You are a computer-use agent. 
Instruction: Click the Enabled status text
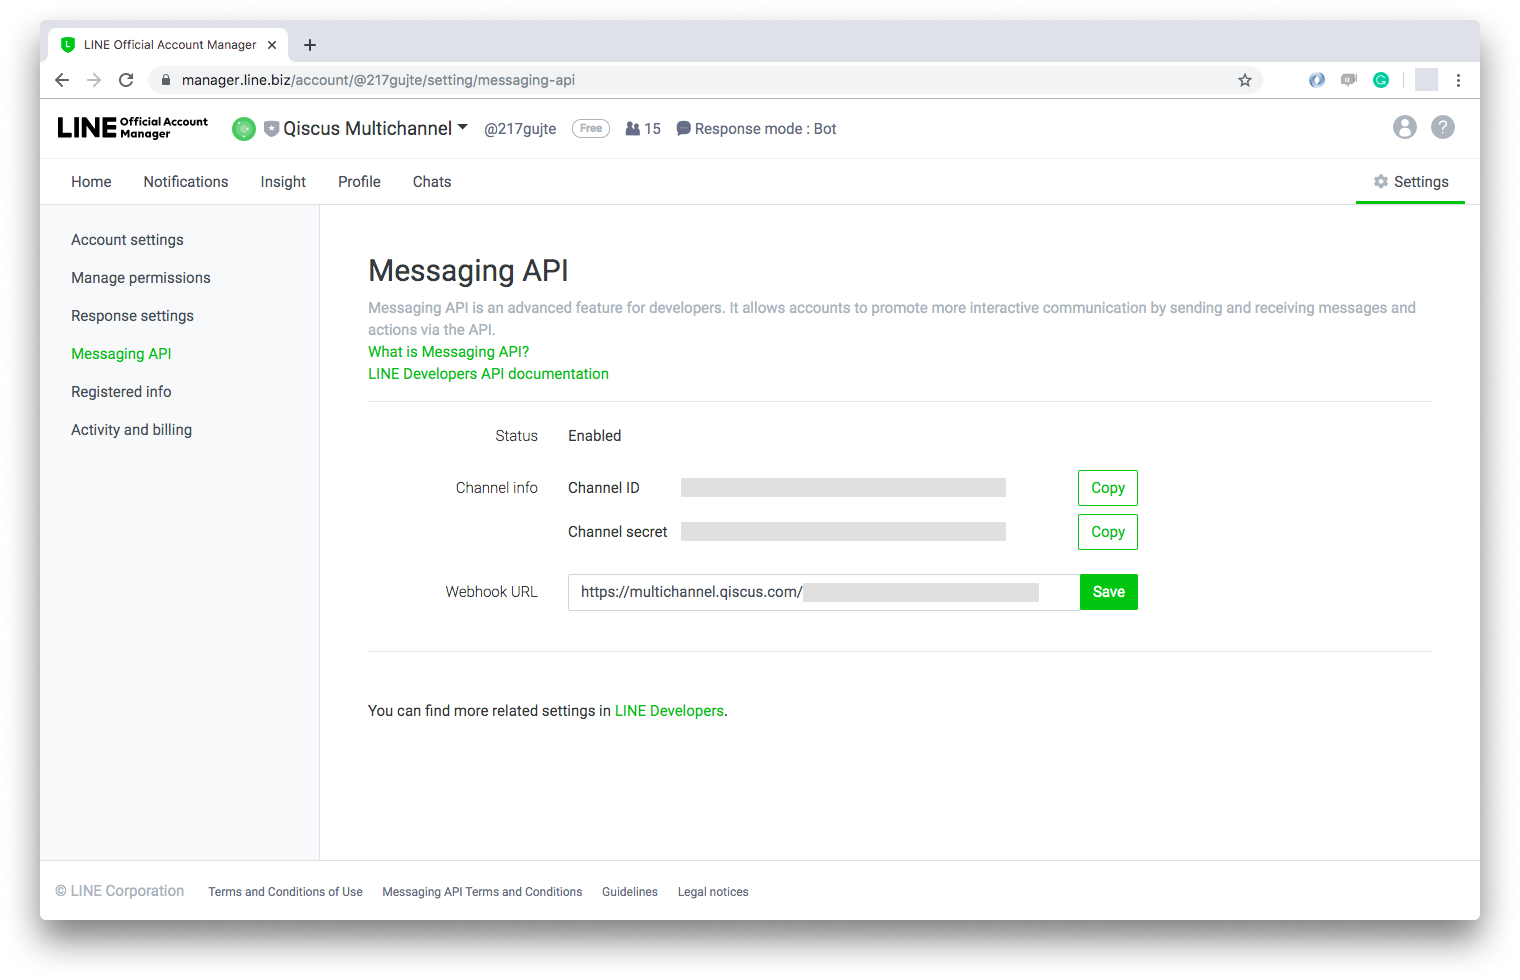pos(594,436)
